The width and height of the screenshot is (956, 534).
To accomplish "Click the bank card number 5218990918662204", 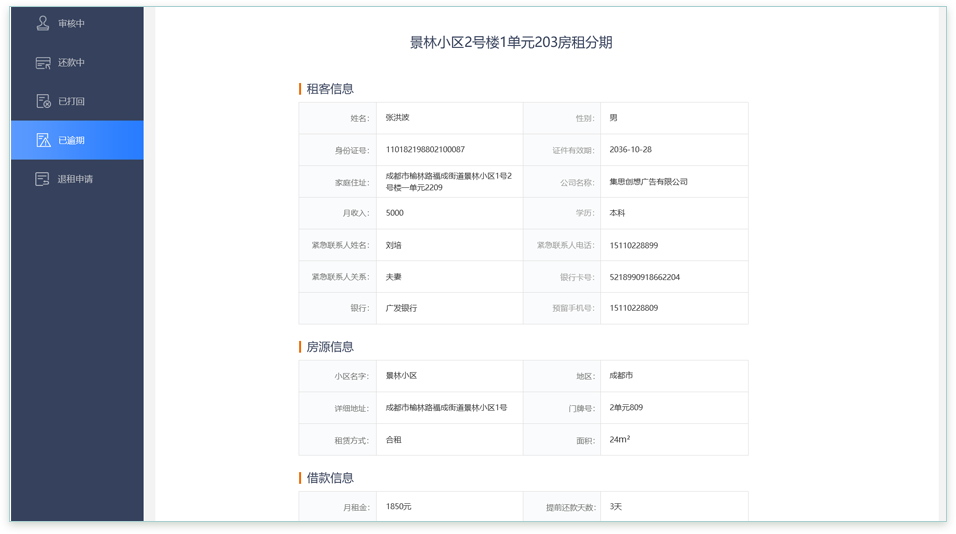I will tap(644, 277).
